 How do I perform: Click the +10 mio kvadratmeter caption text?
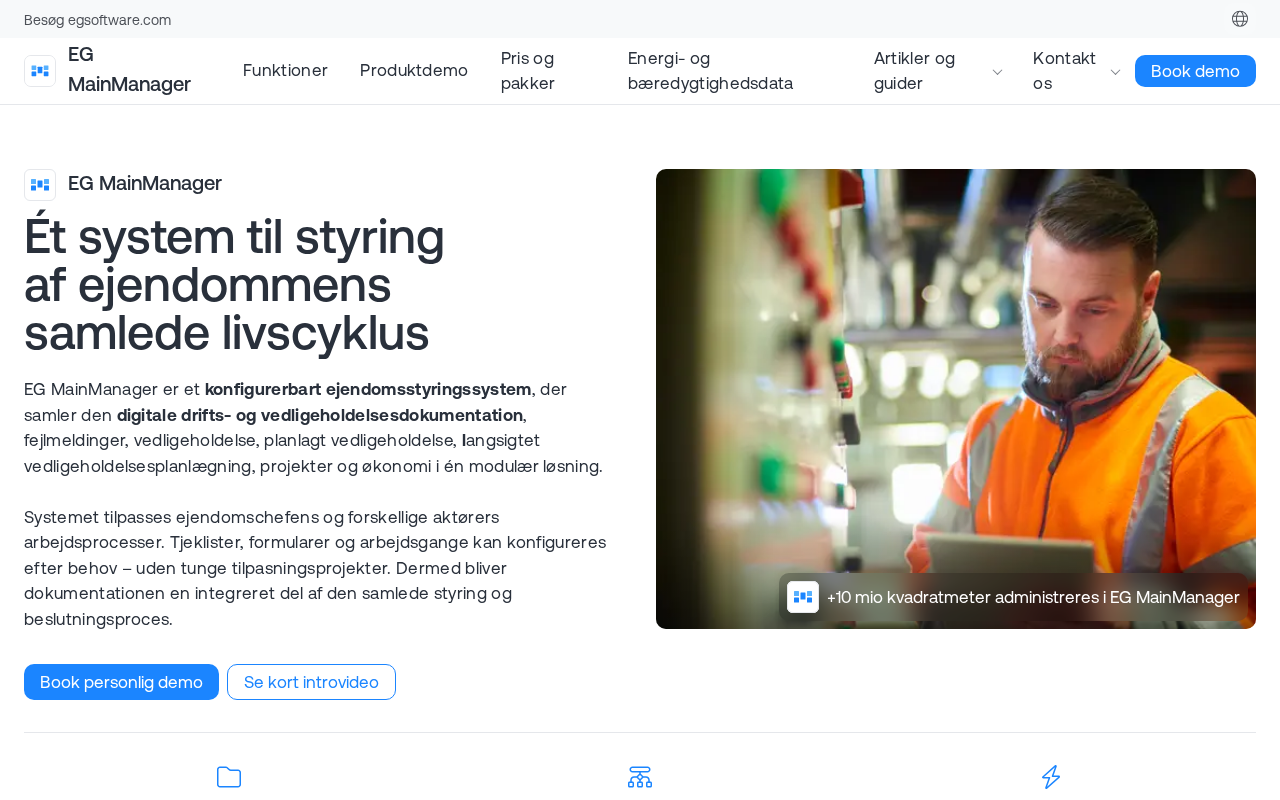(x=1033, y=597)
